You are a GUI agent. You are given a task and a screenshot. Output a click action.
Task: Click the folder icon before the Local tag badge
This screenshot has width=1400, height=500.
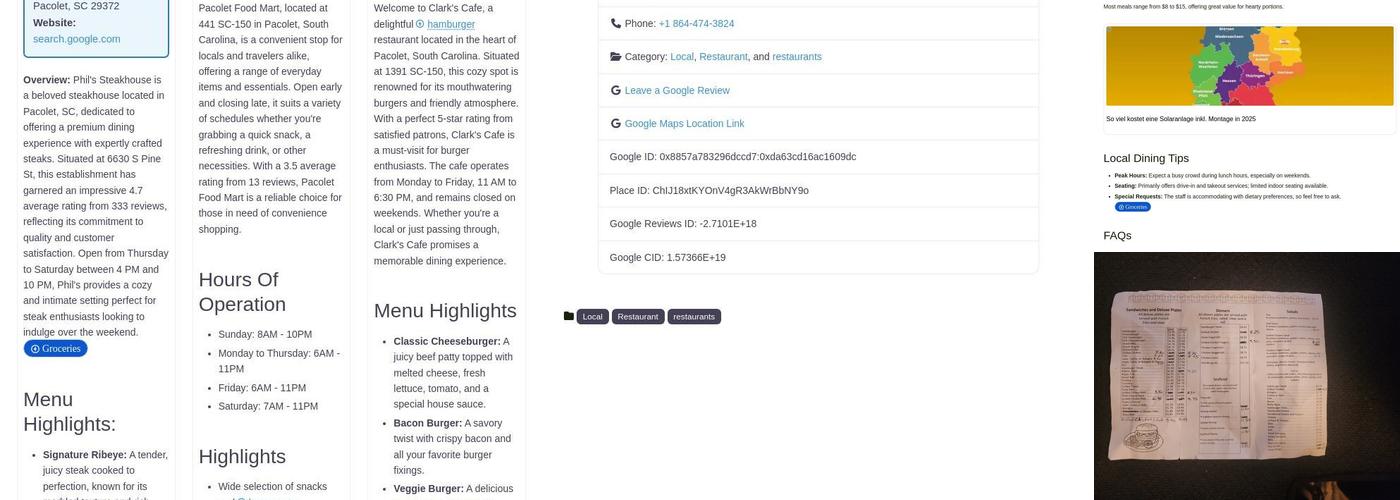tap(569, 316)
